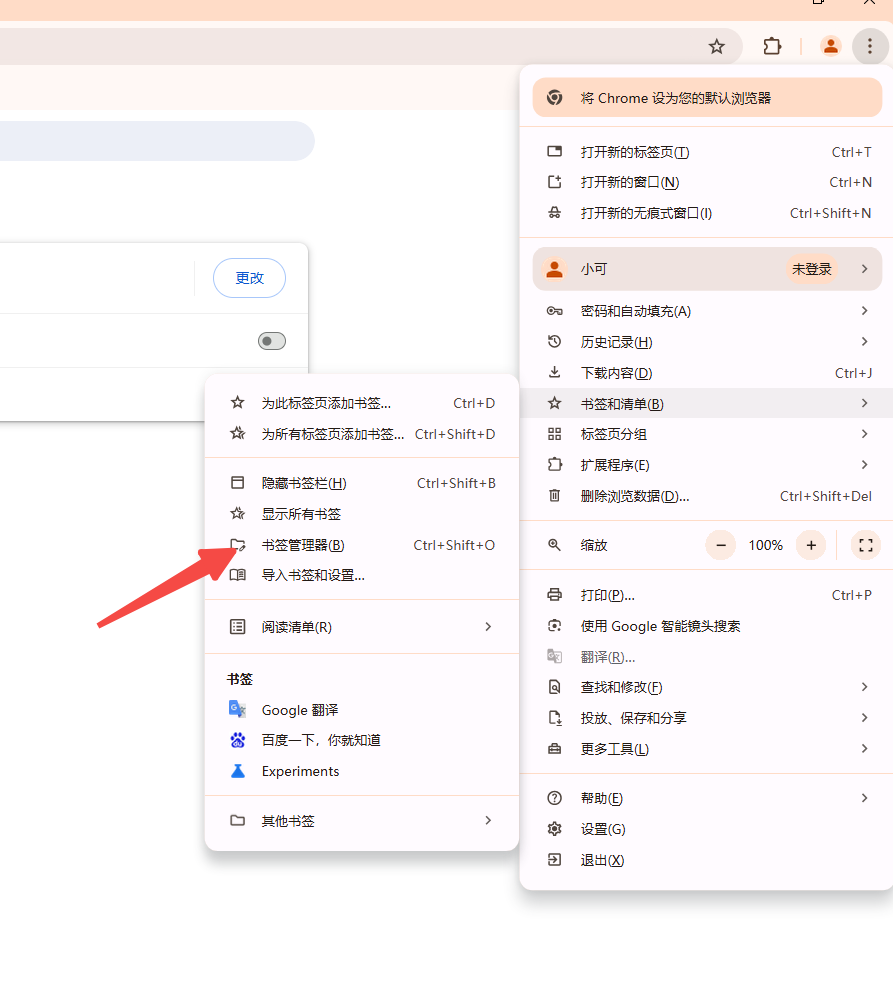Expand the 阅读清单 submenu arrow

click(488, 626)
